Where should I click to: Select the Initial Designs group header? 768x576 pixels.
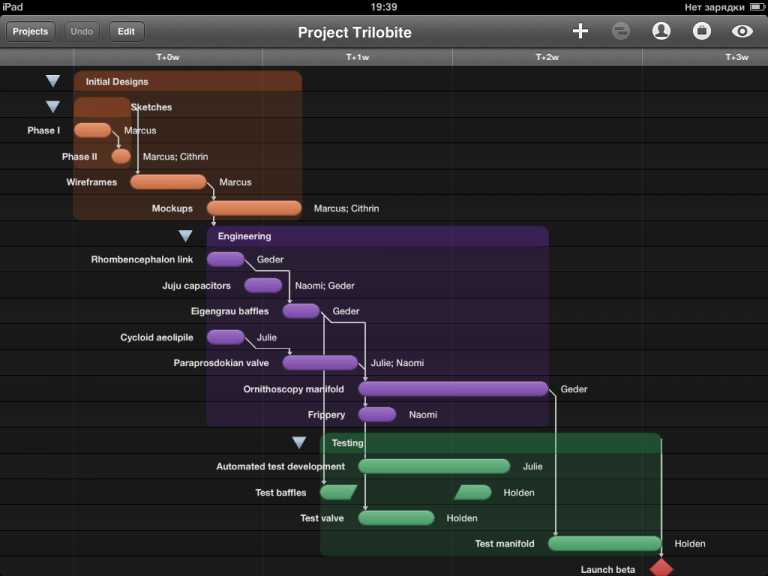pyautogui.click(x=188, y=81)
